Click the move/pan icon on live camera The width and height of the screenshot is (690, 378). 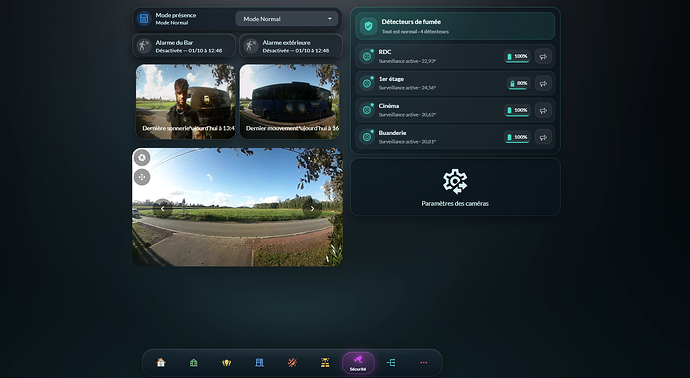[x=142, y=177]
